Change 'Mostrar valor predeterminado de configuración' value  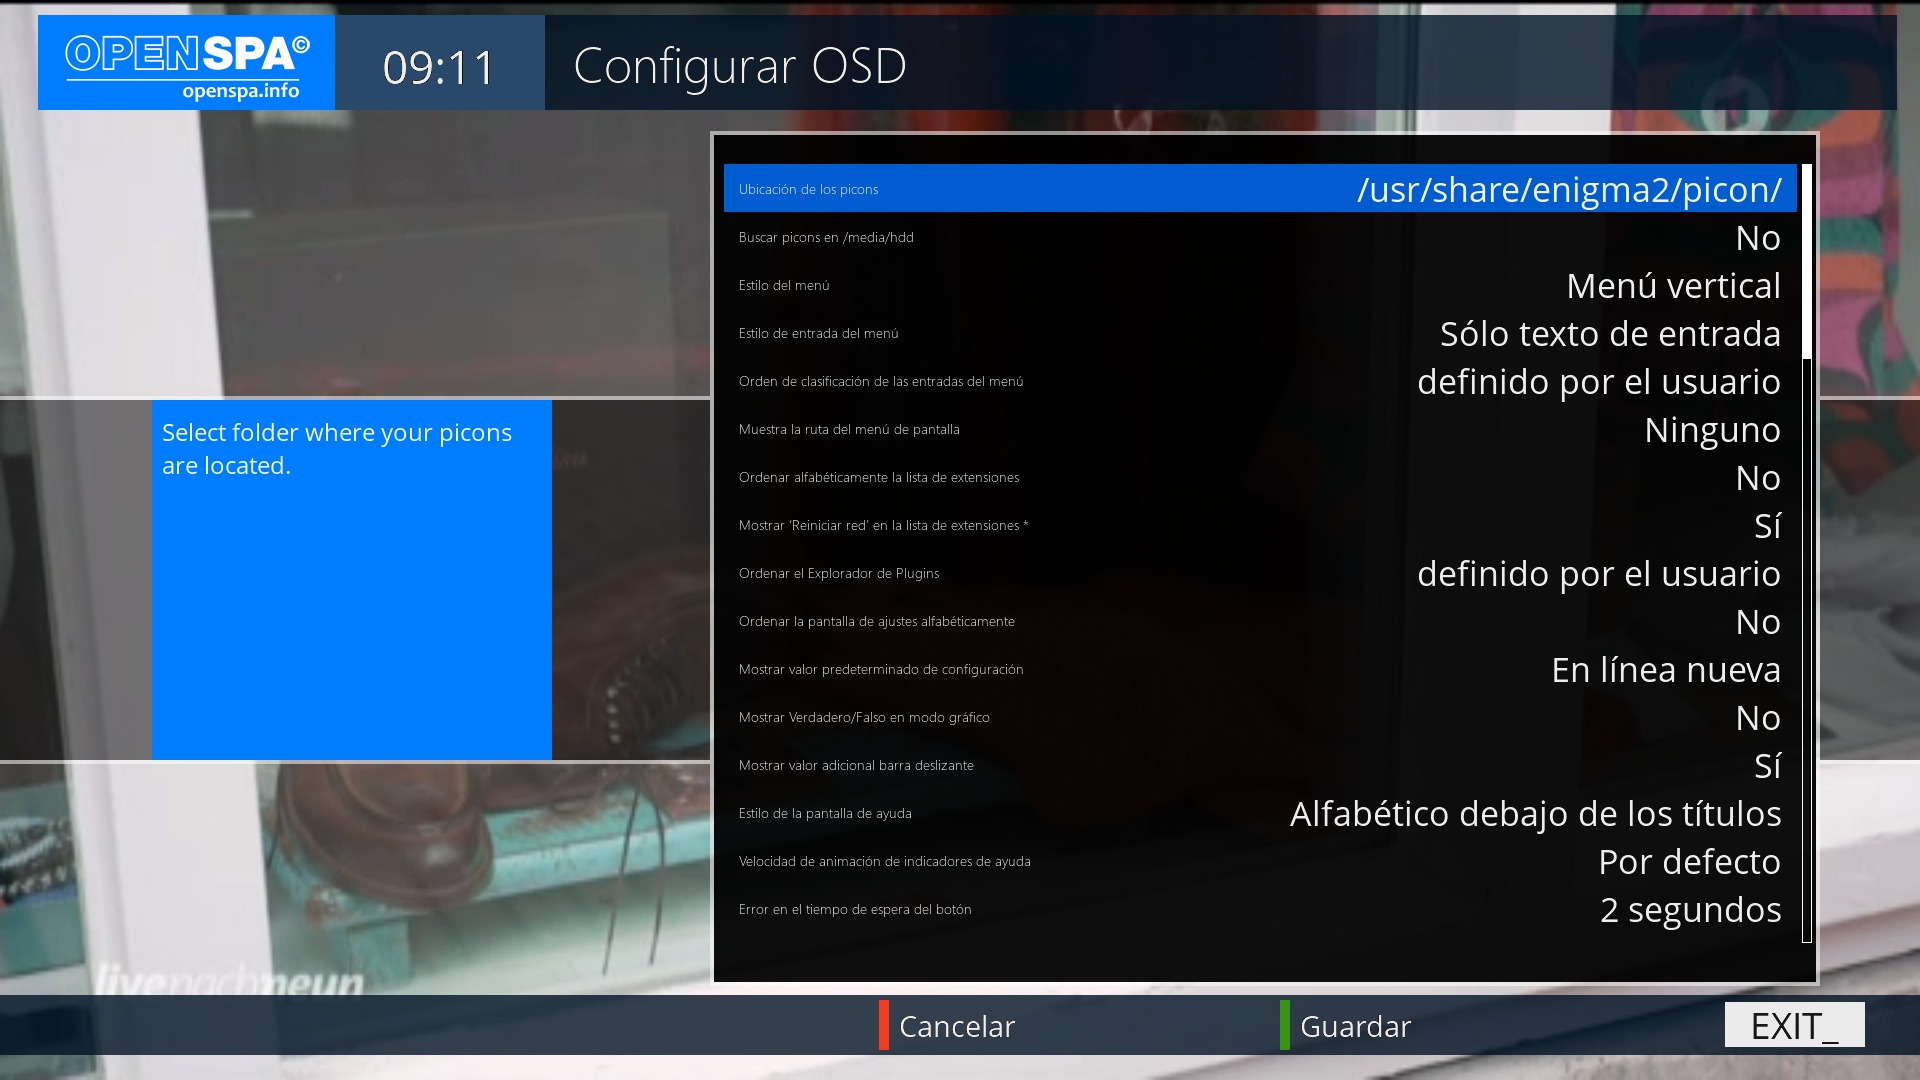coord(1665,670)
